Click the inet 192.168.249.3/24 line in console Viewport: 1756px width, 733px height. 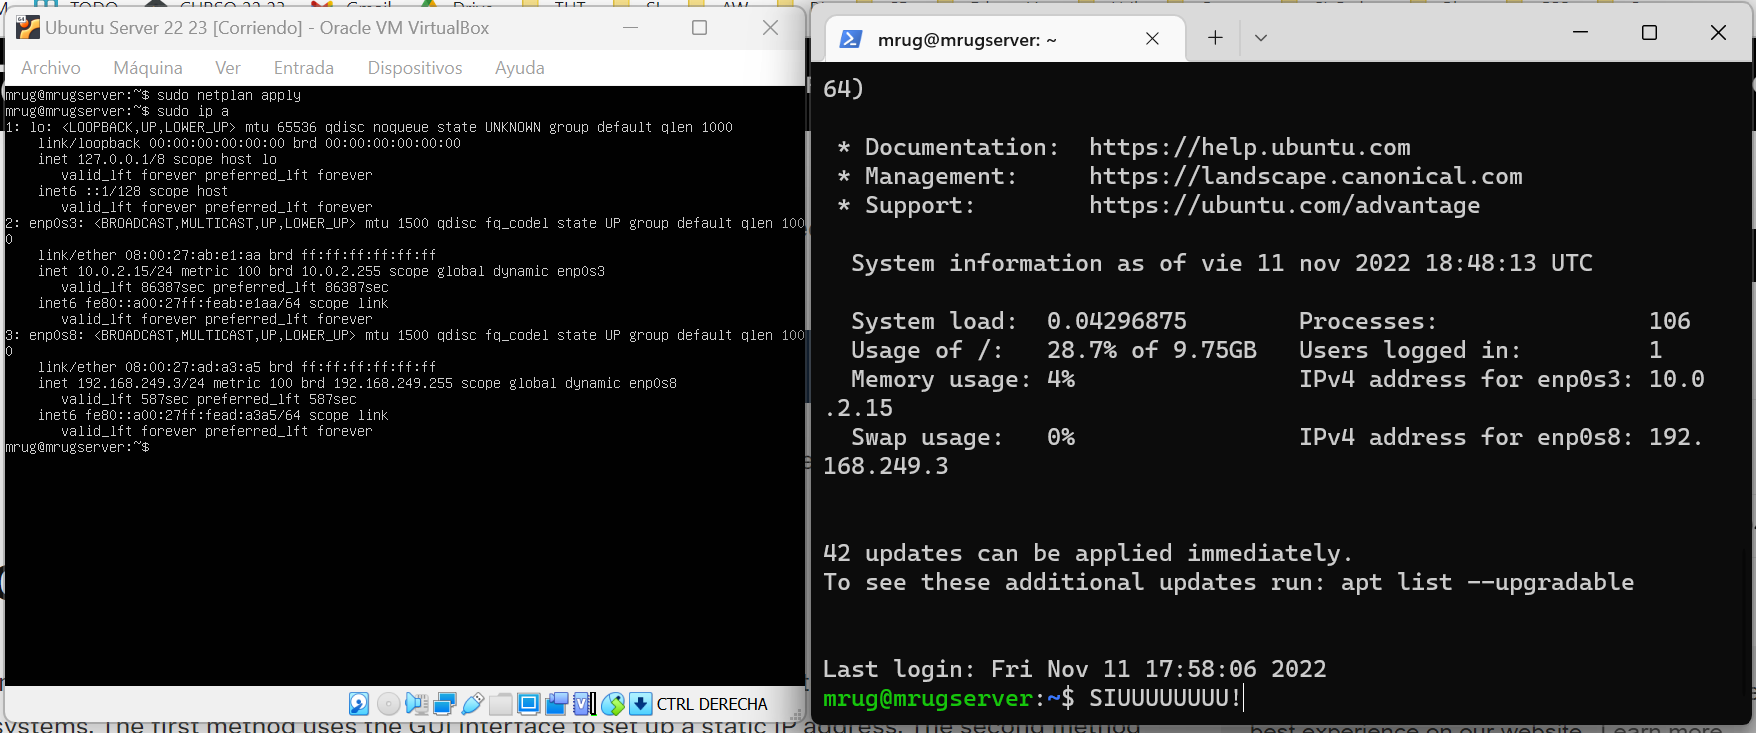point(357,383)
